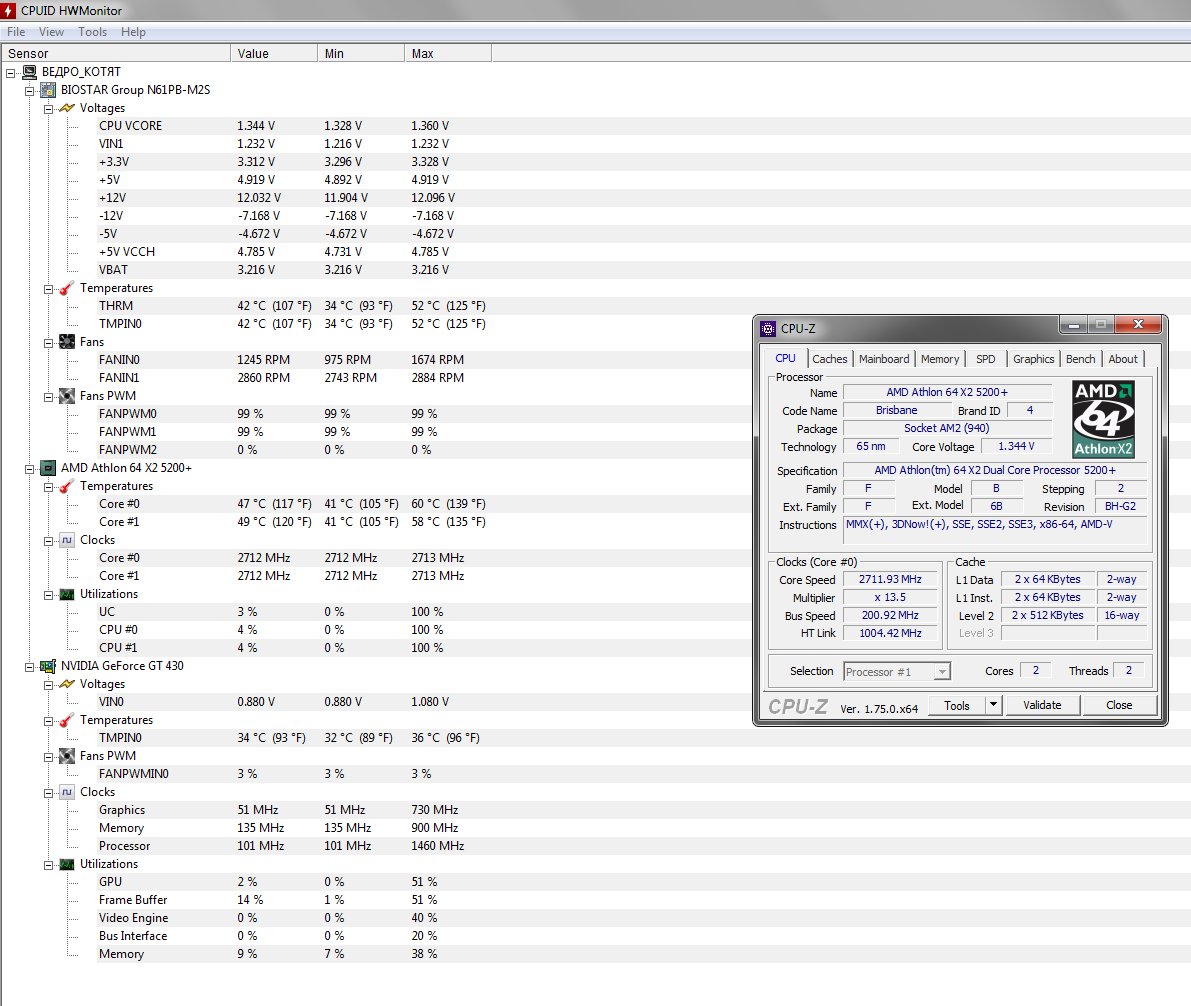Viewport: 1191px width, 1006px height.
Task: Switch to the SPD tab in CPU-Z
Action: (985, 359)
